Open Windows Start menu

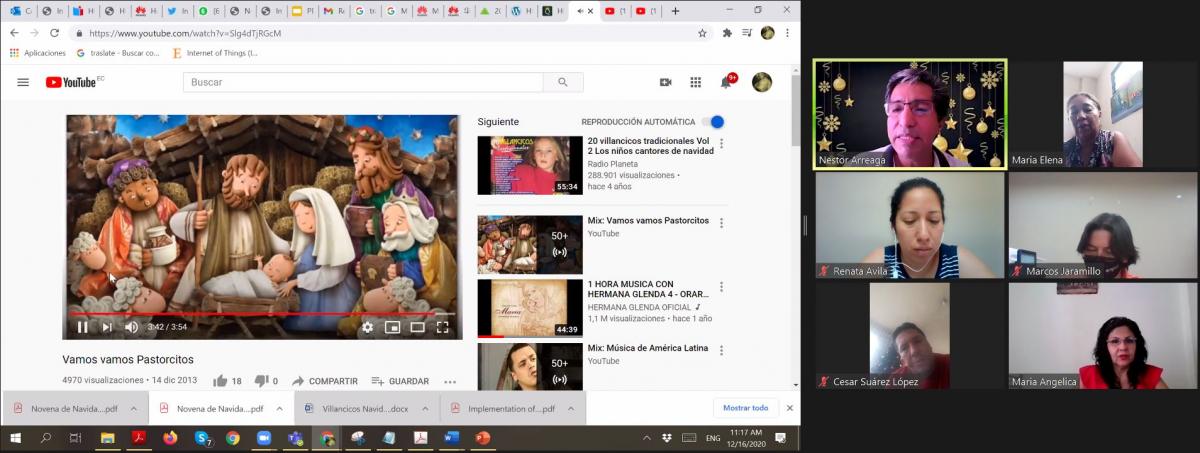(15, 438)
